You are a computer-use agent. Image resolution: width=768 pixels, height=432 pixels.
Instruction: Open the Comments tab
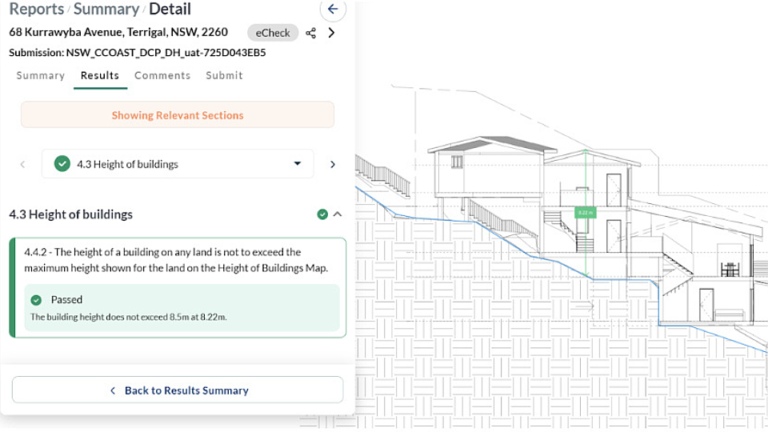pyautogui.click(x=162, y=76)
